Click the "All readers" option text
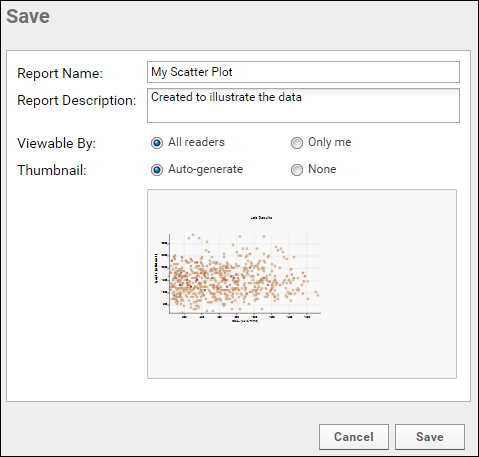 [196, 142]
